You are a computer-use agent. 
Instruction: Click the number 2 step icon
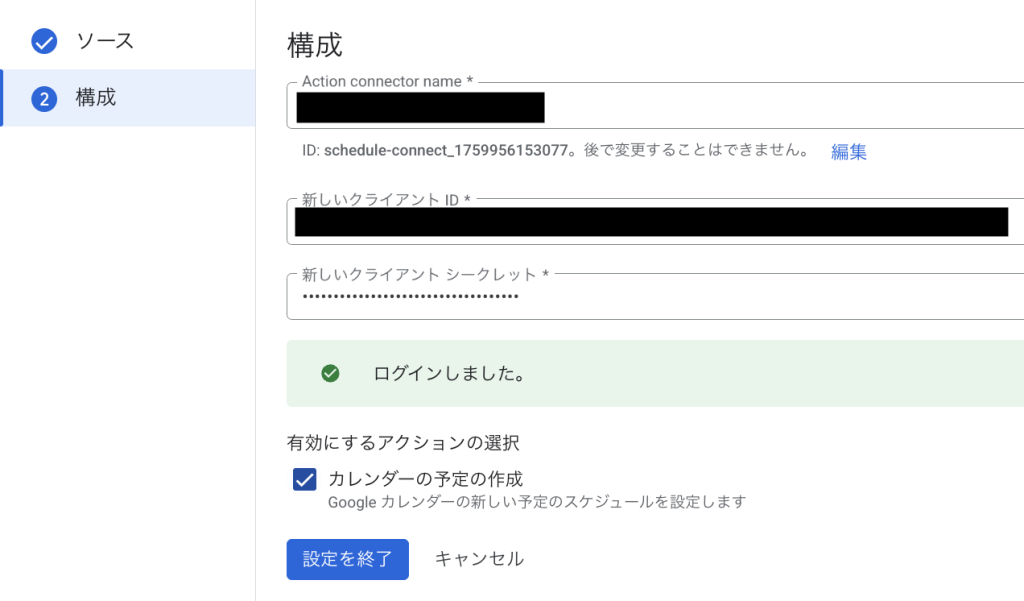(43, 98)
